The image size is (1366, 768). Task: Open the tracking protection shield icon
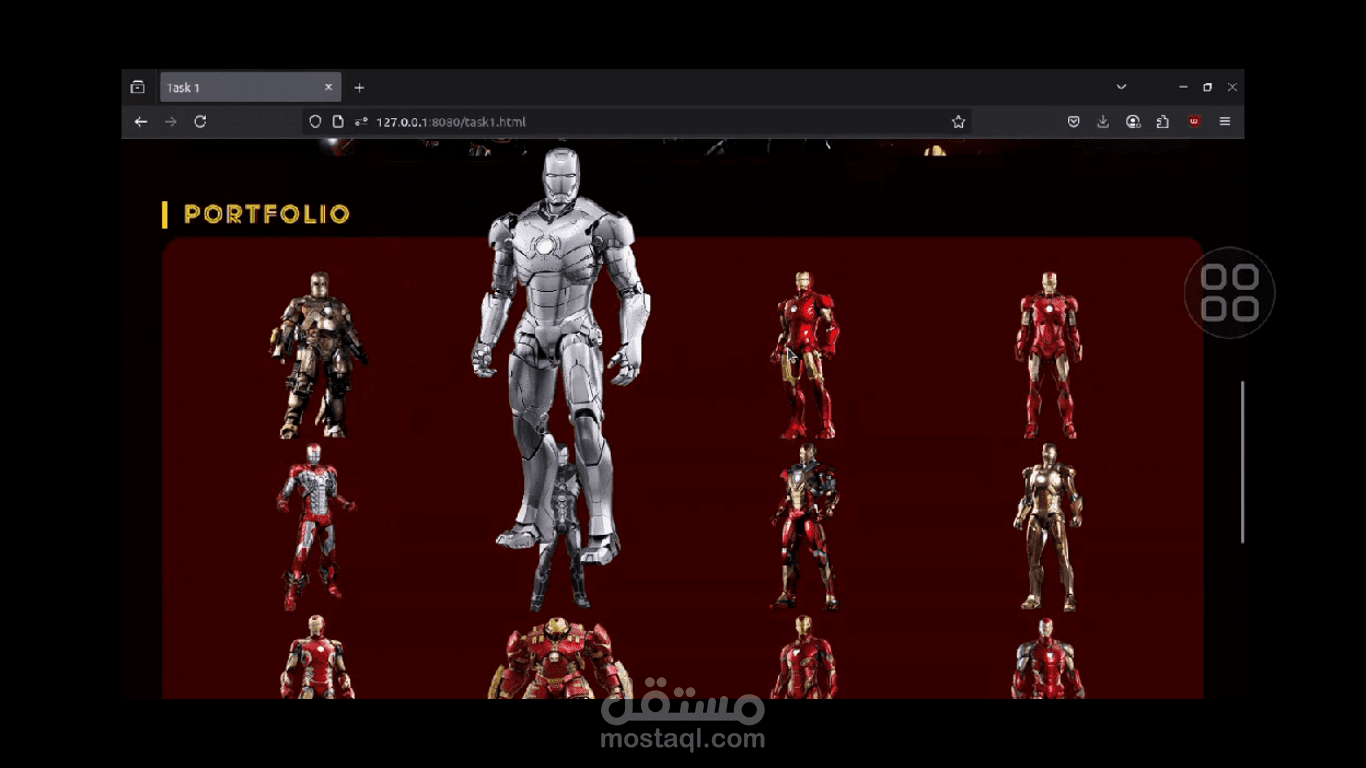point(315,122)
